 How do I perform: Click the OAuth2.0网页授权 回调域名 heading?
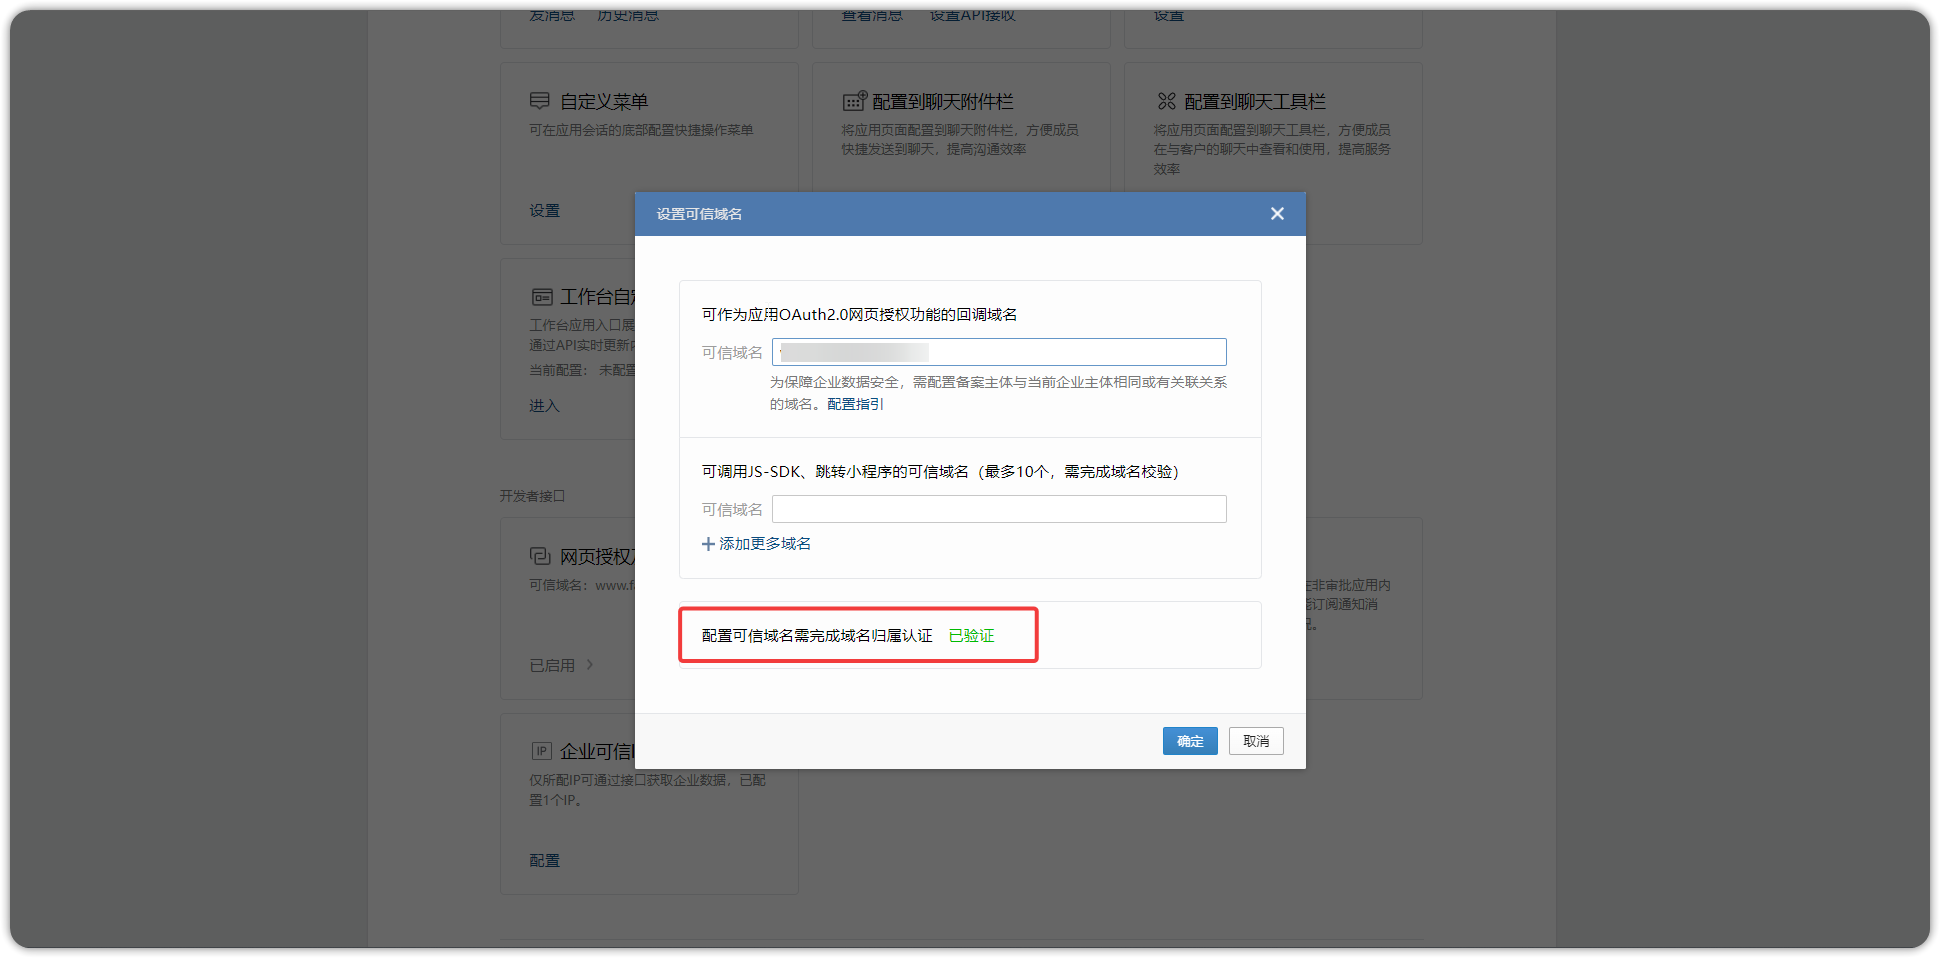[x=859, y=315]
